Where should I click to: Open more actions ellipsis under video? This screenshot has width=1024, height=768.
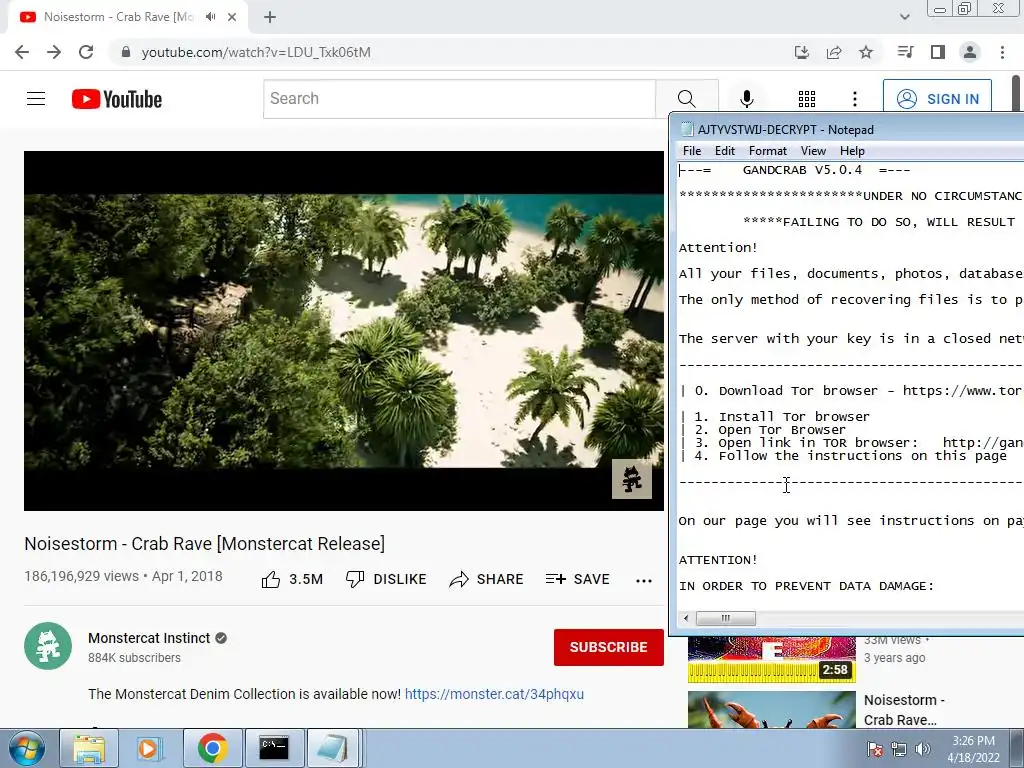click(644, 580)
